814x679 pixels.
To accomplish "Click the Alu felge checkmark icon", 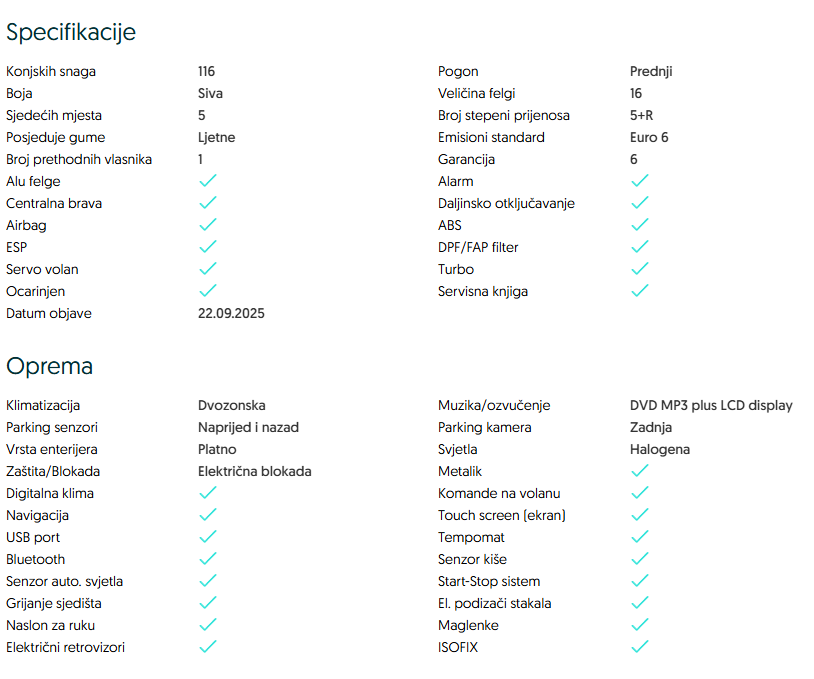I will click(x=208, y=181).
